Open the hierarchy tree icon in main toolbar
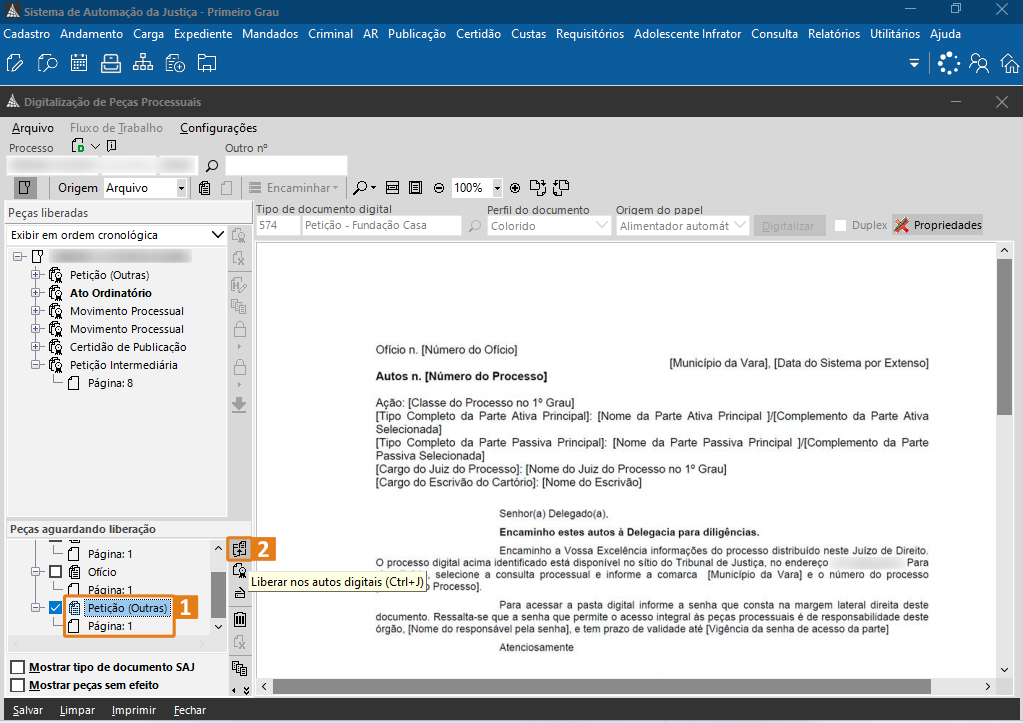Screen dimensions: 1023x723 click(x=143, y=63)
